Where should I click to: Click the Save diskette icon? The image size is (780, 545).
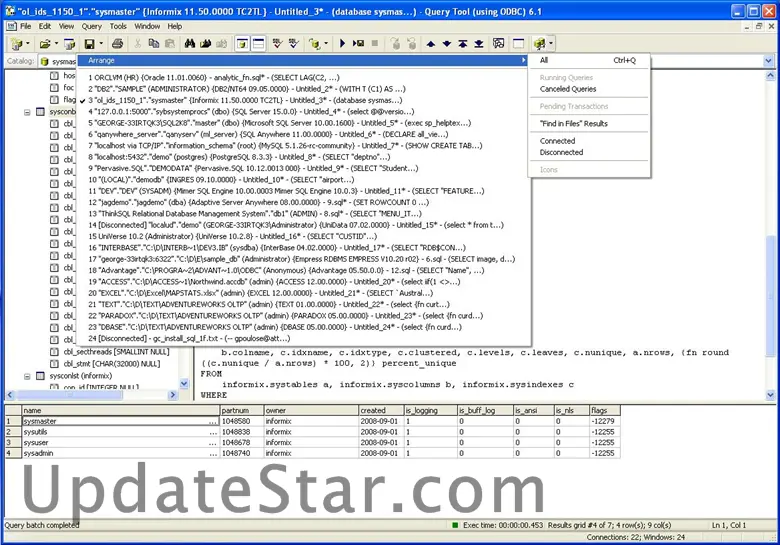[90, 44]
